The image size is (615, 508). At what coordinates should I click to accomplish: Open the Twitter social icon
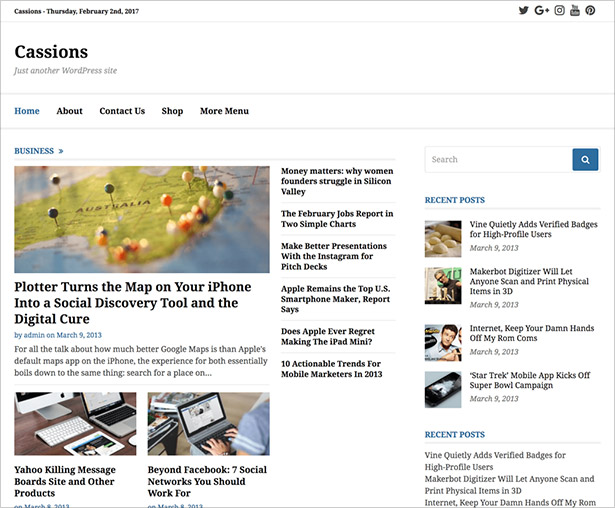tap(523, 11)
